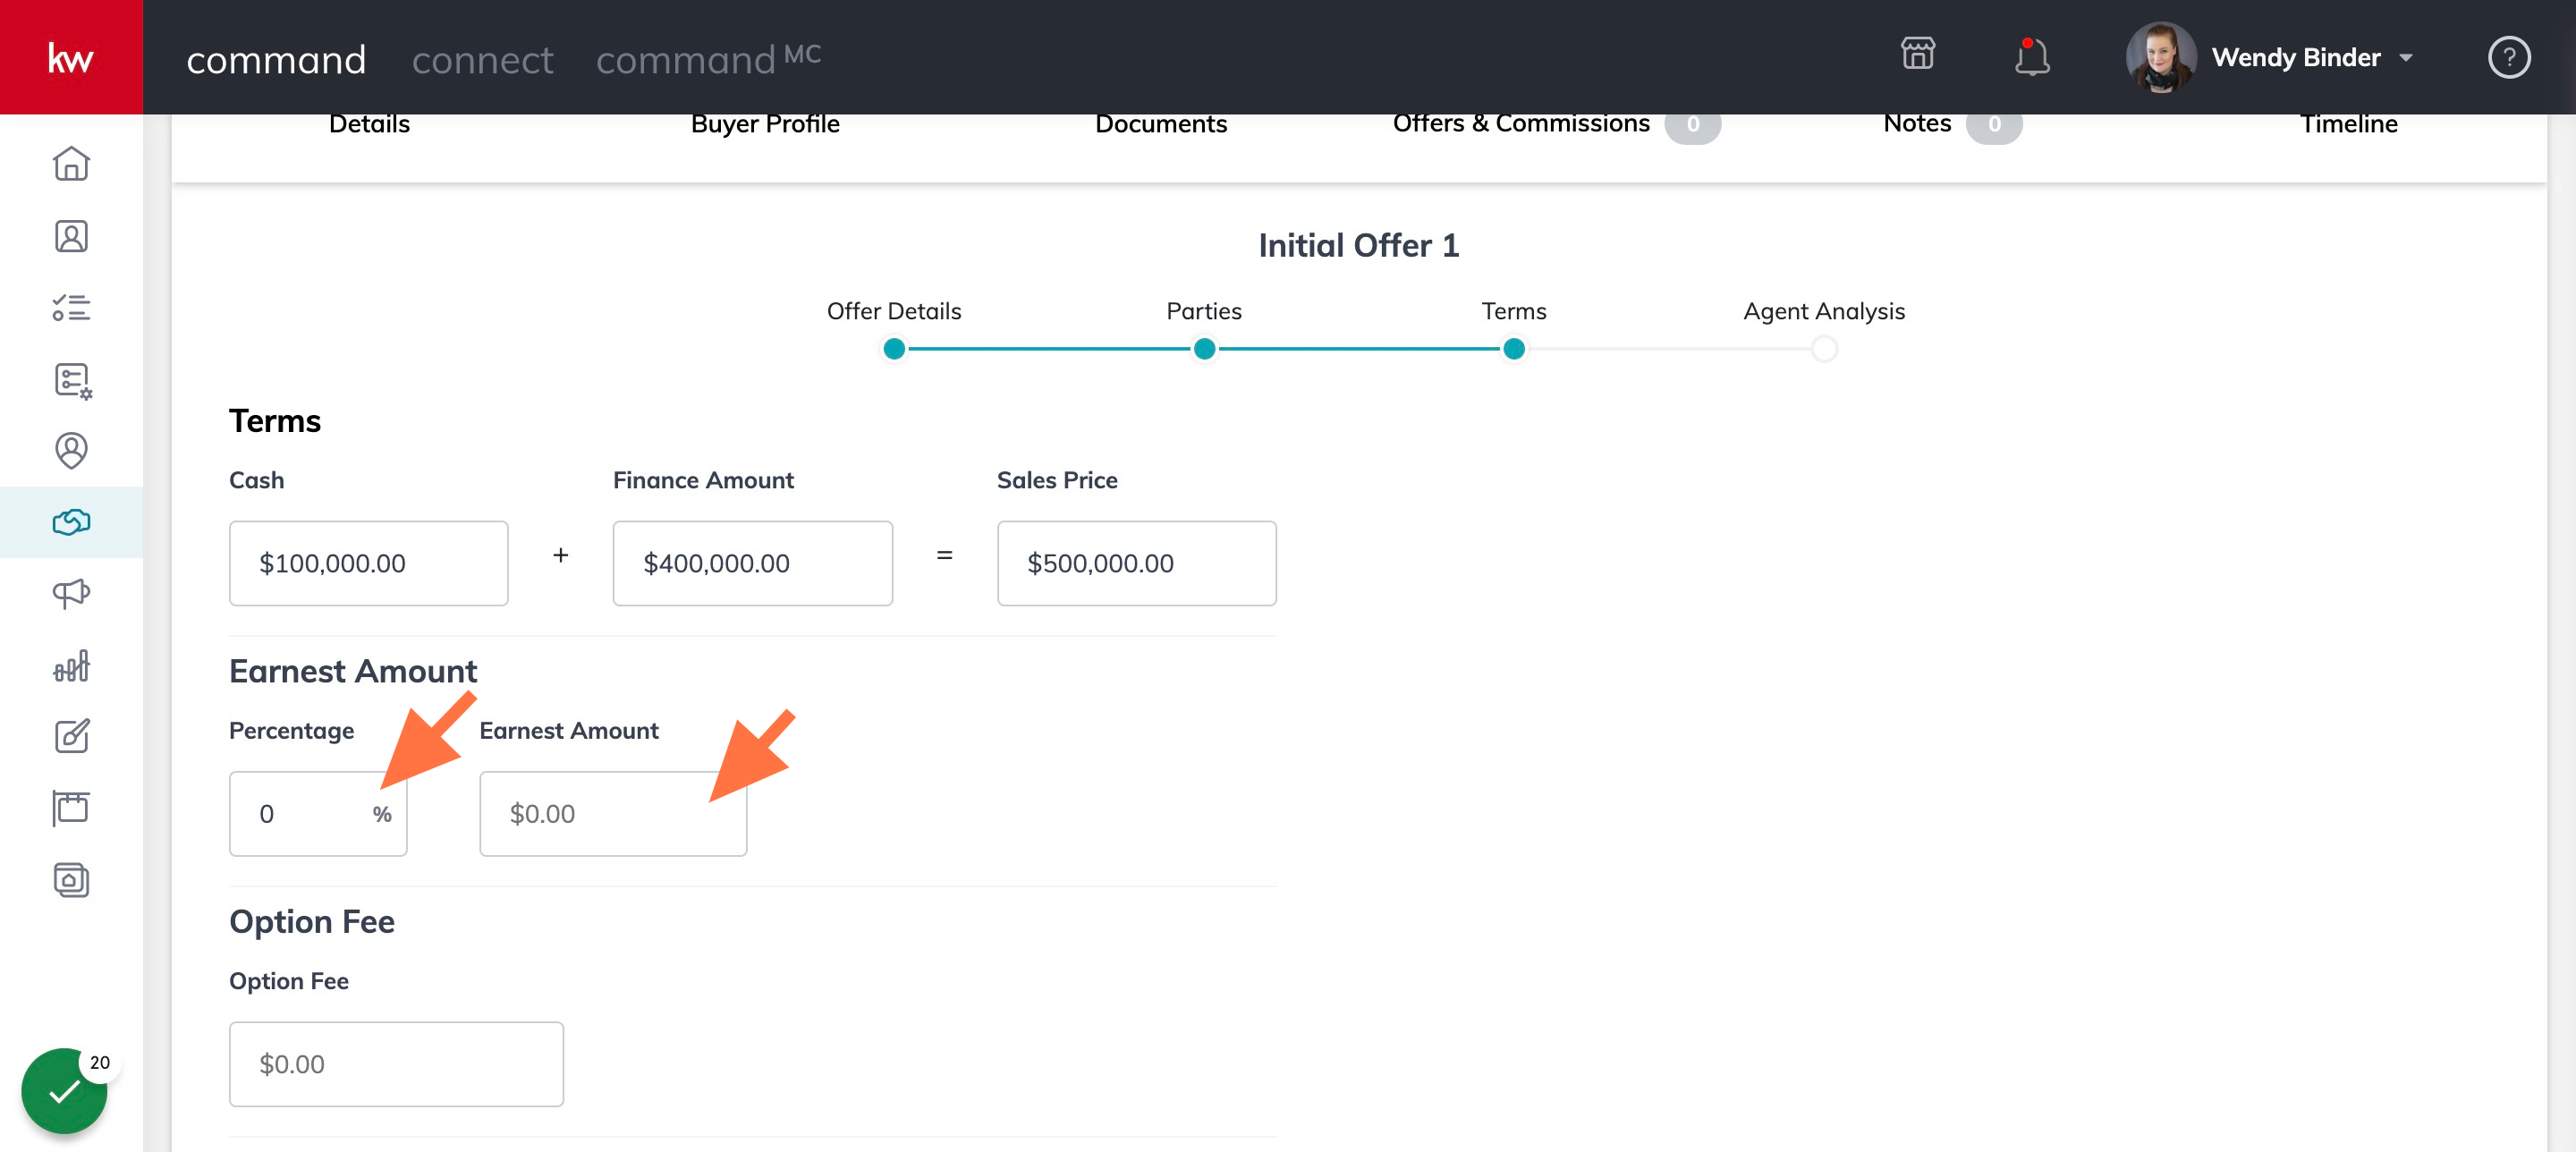Open the Reports chart sidebar icon
The height and width of the screenshot is (1152, 2576).
pyautogui.click(x=71, y=666)
